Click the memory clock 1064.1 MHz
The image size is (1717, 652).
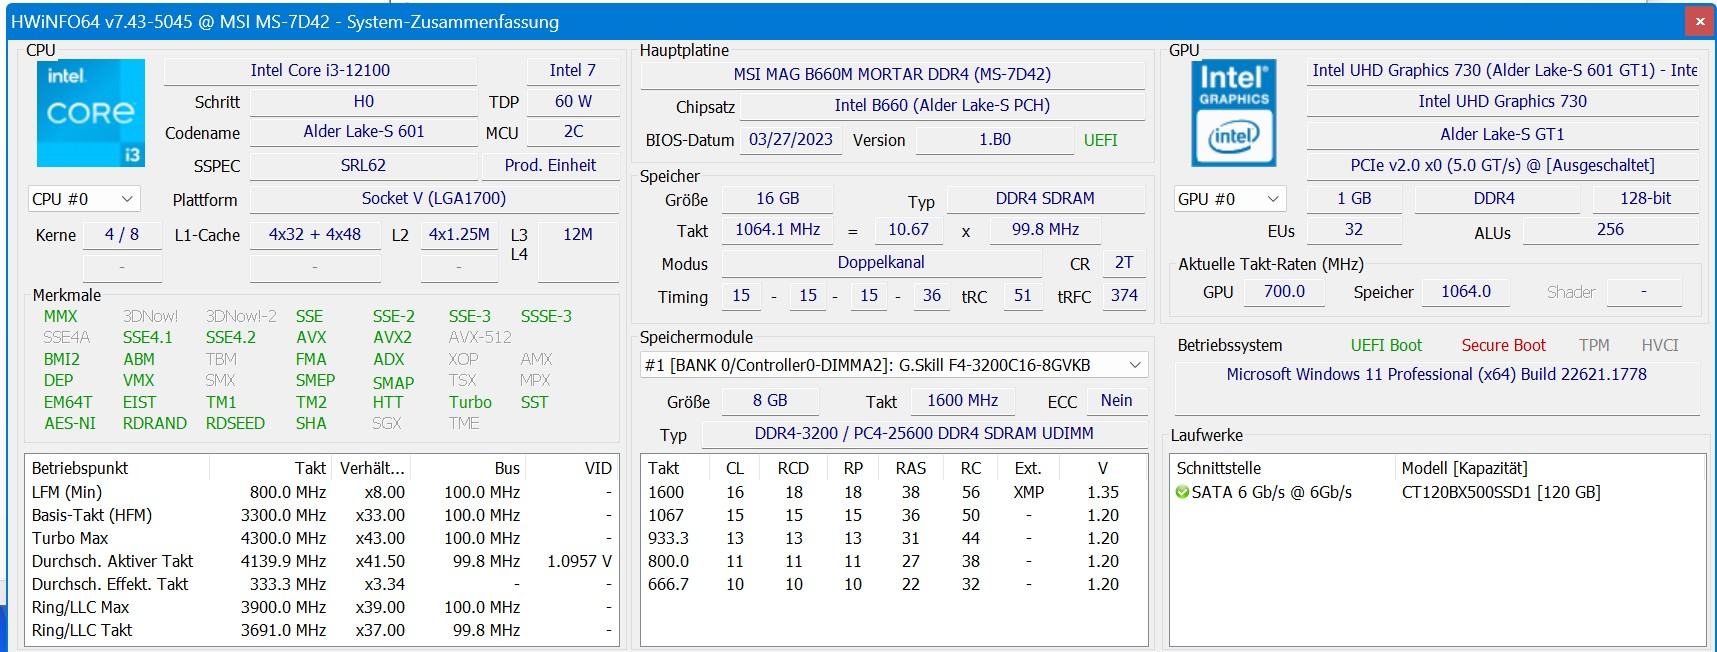coord(777,230)
